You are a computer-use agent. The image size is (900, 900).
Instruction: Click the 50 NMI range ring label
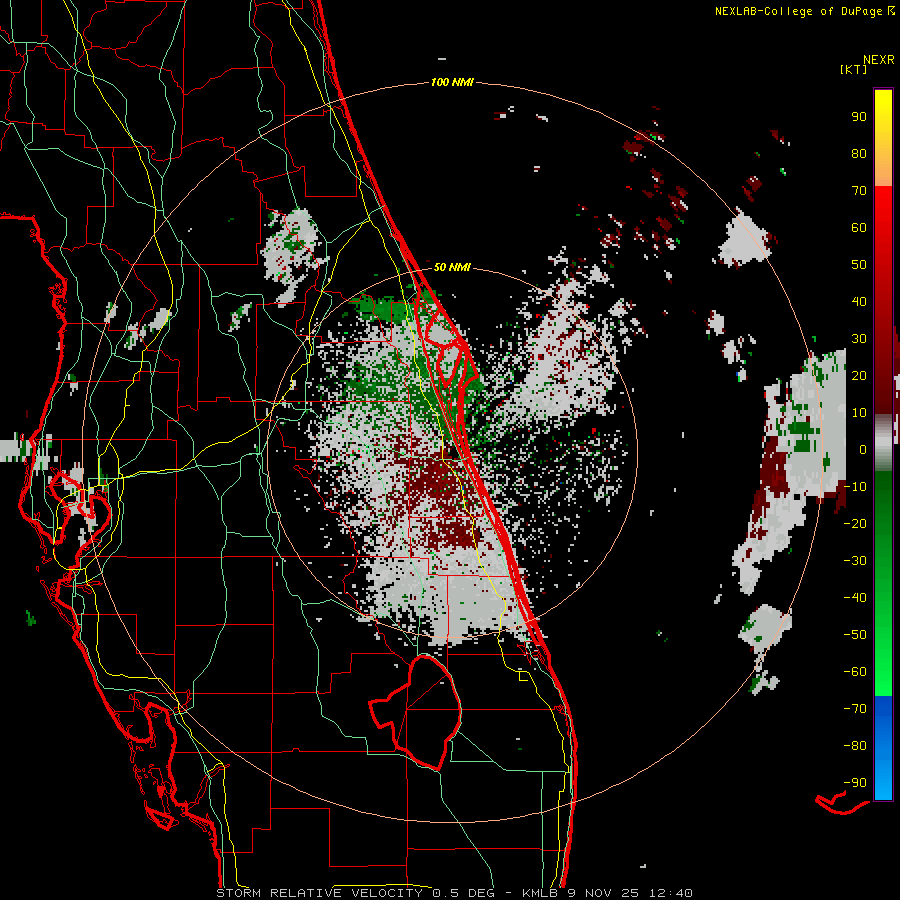tap(452, 267)
